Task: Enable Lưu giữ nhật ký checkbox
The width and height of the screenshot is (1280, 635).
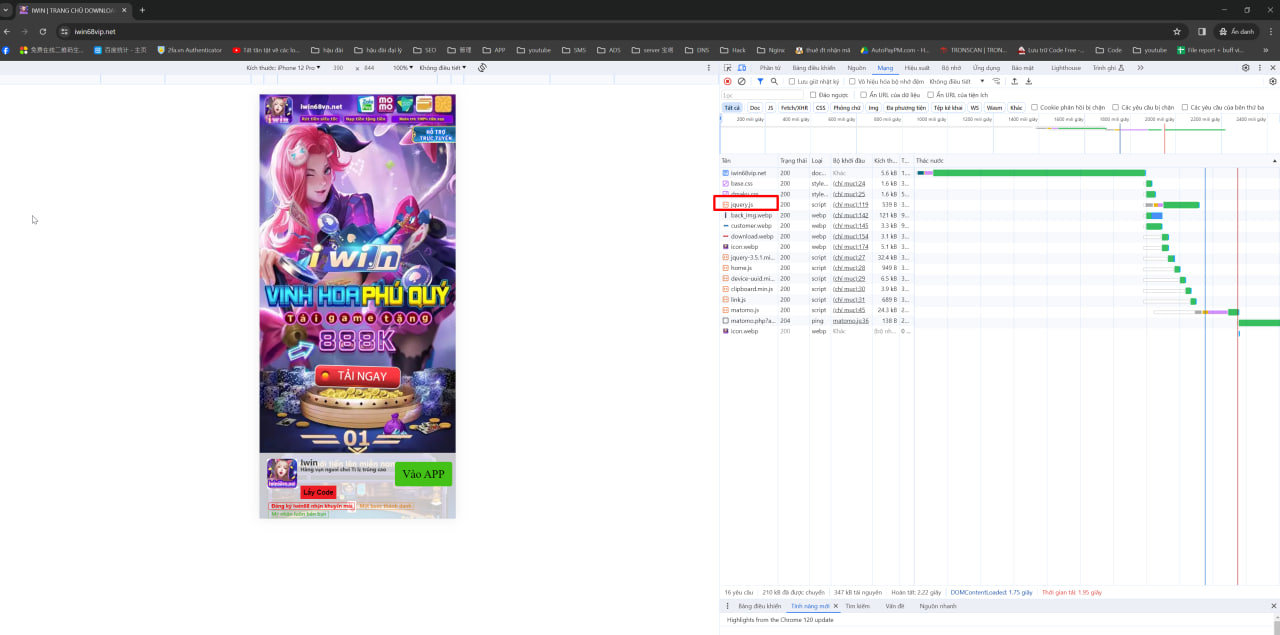Action: click(x=792, y=81)
